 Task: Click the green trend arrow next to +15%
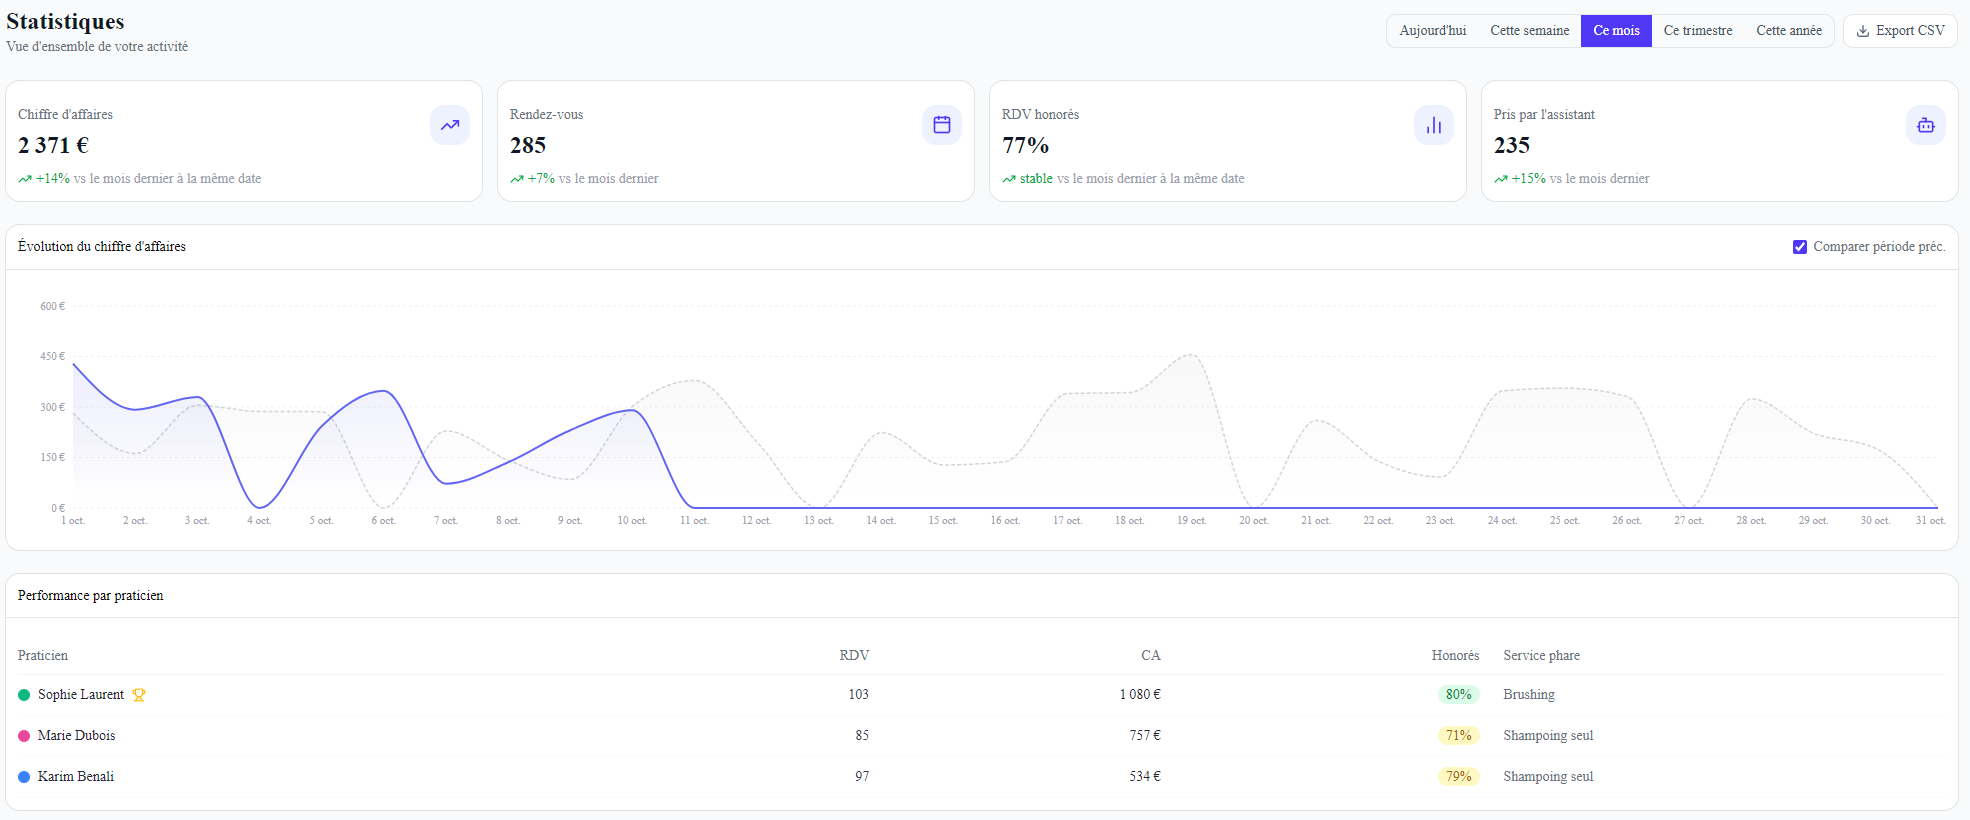coord(1501,179)
